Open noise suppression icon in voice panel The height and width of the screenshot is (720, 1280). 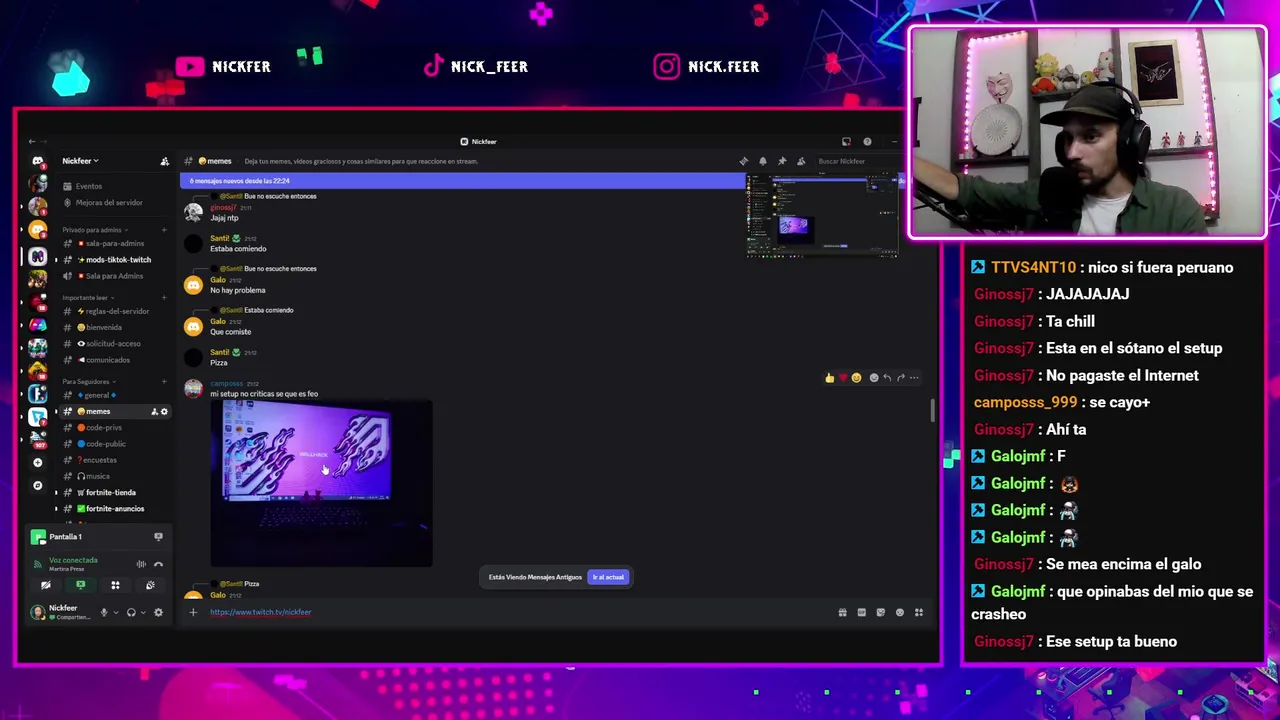[141, 564]
